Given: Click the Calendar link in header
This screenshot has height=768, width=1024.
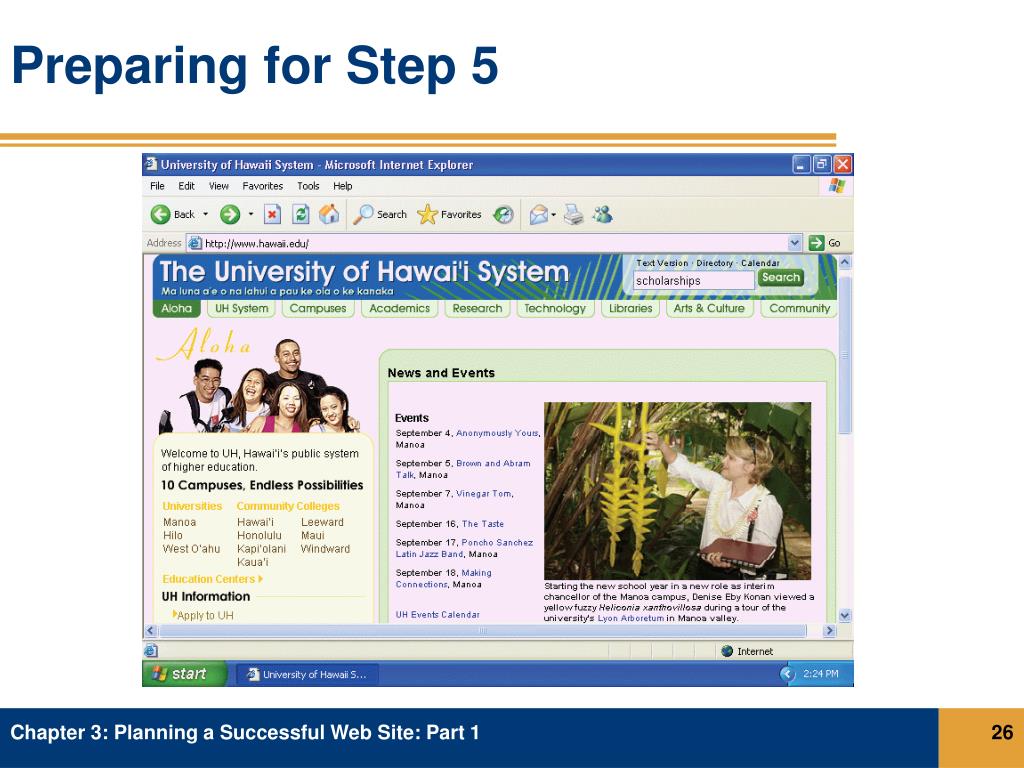Looking at the screenshot, I should coord(760,263).
